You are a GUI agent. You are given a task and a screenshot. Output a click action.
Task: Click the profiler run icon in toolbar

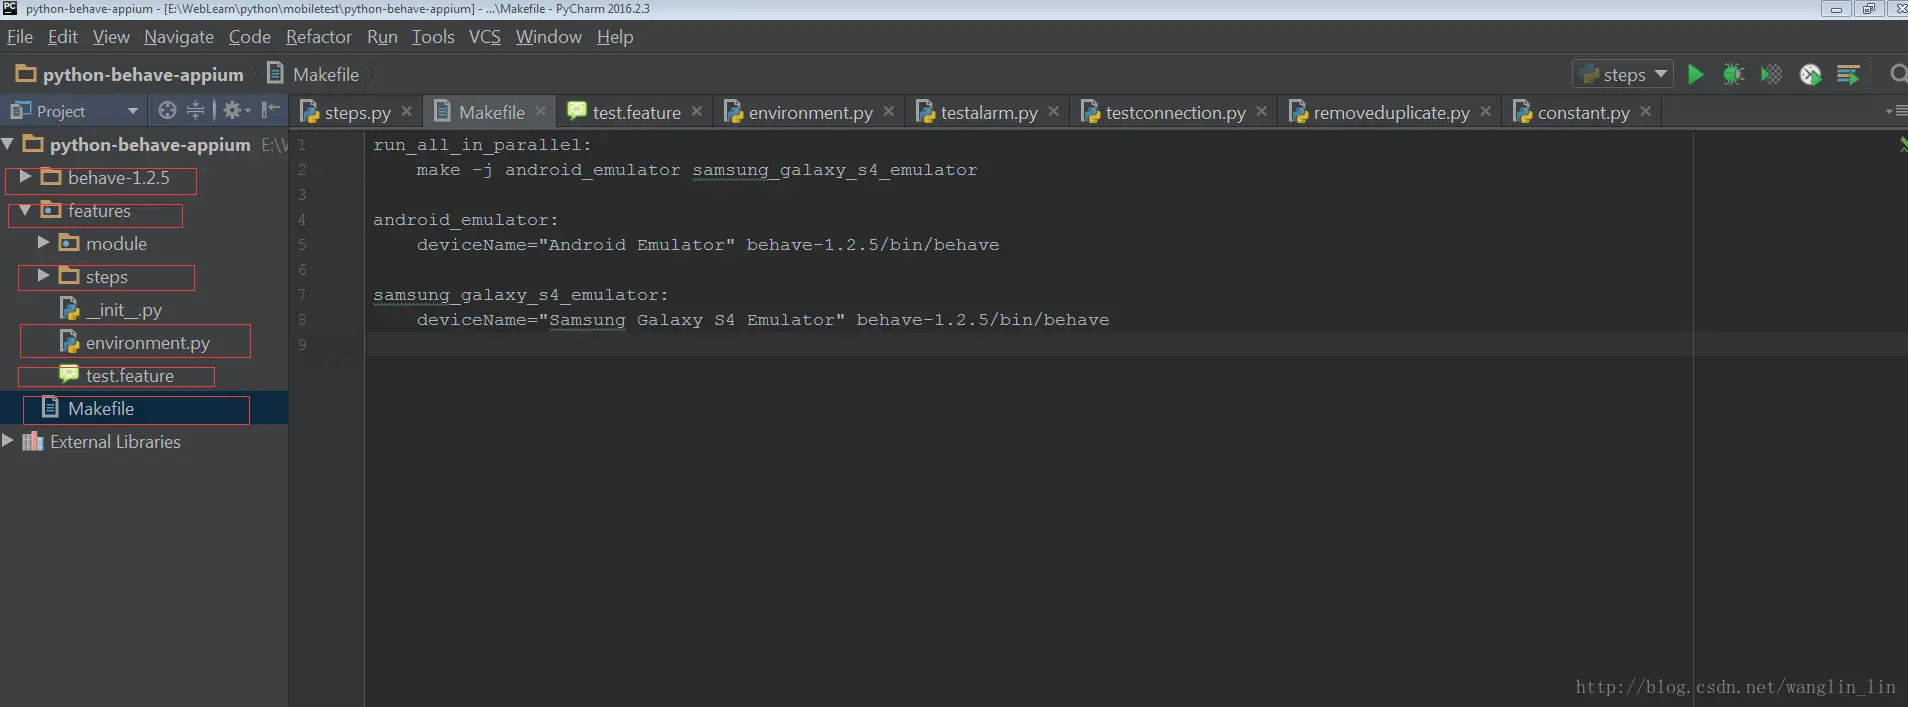(1810, 74)
